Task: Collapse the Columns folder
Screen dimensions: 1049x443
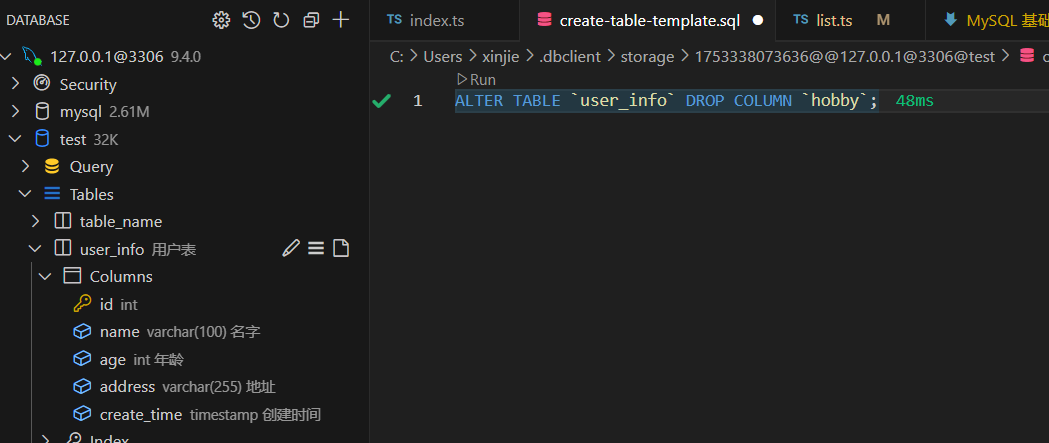Action: pos(45,276)
